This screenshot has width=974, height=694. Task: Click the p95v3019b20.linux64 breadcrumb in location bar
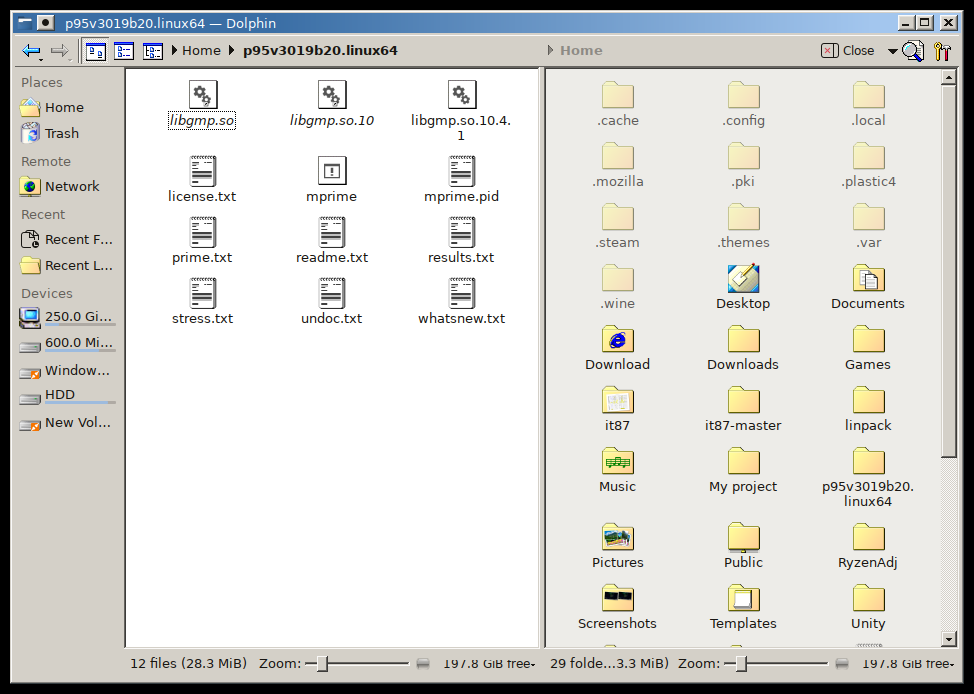point(321,50)
